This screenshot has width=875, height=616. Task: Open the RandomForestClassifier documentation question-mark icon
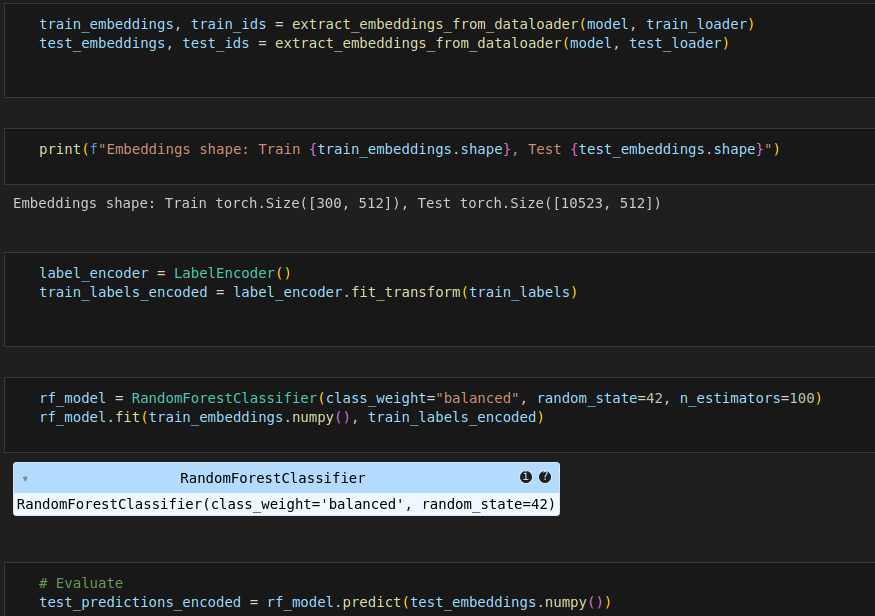(x=545, y=478)
